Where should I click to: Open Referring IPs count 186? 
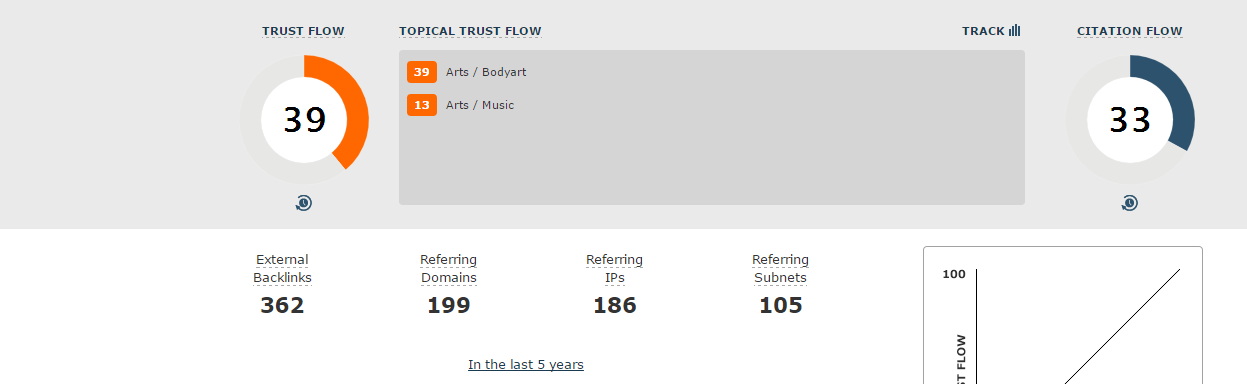point(615,306)
